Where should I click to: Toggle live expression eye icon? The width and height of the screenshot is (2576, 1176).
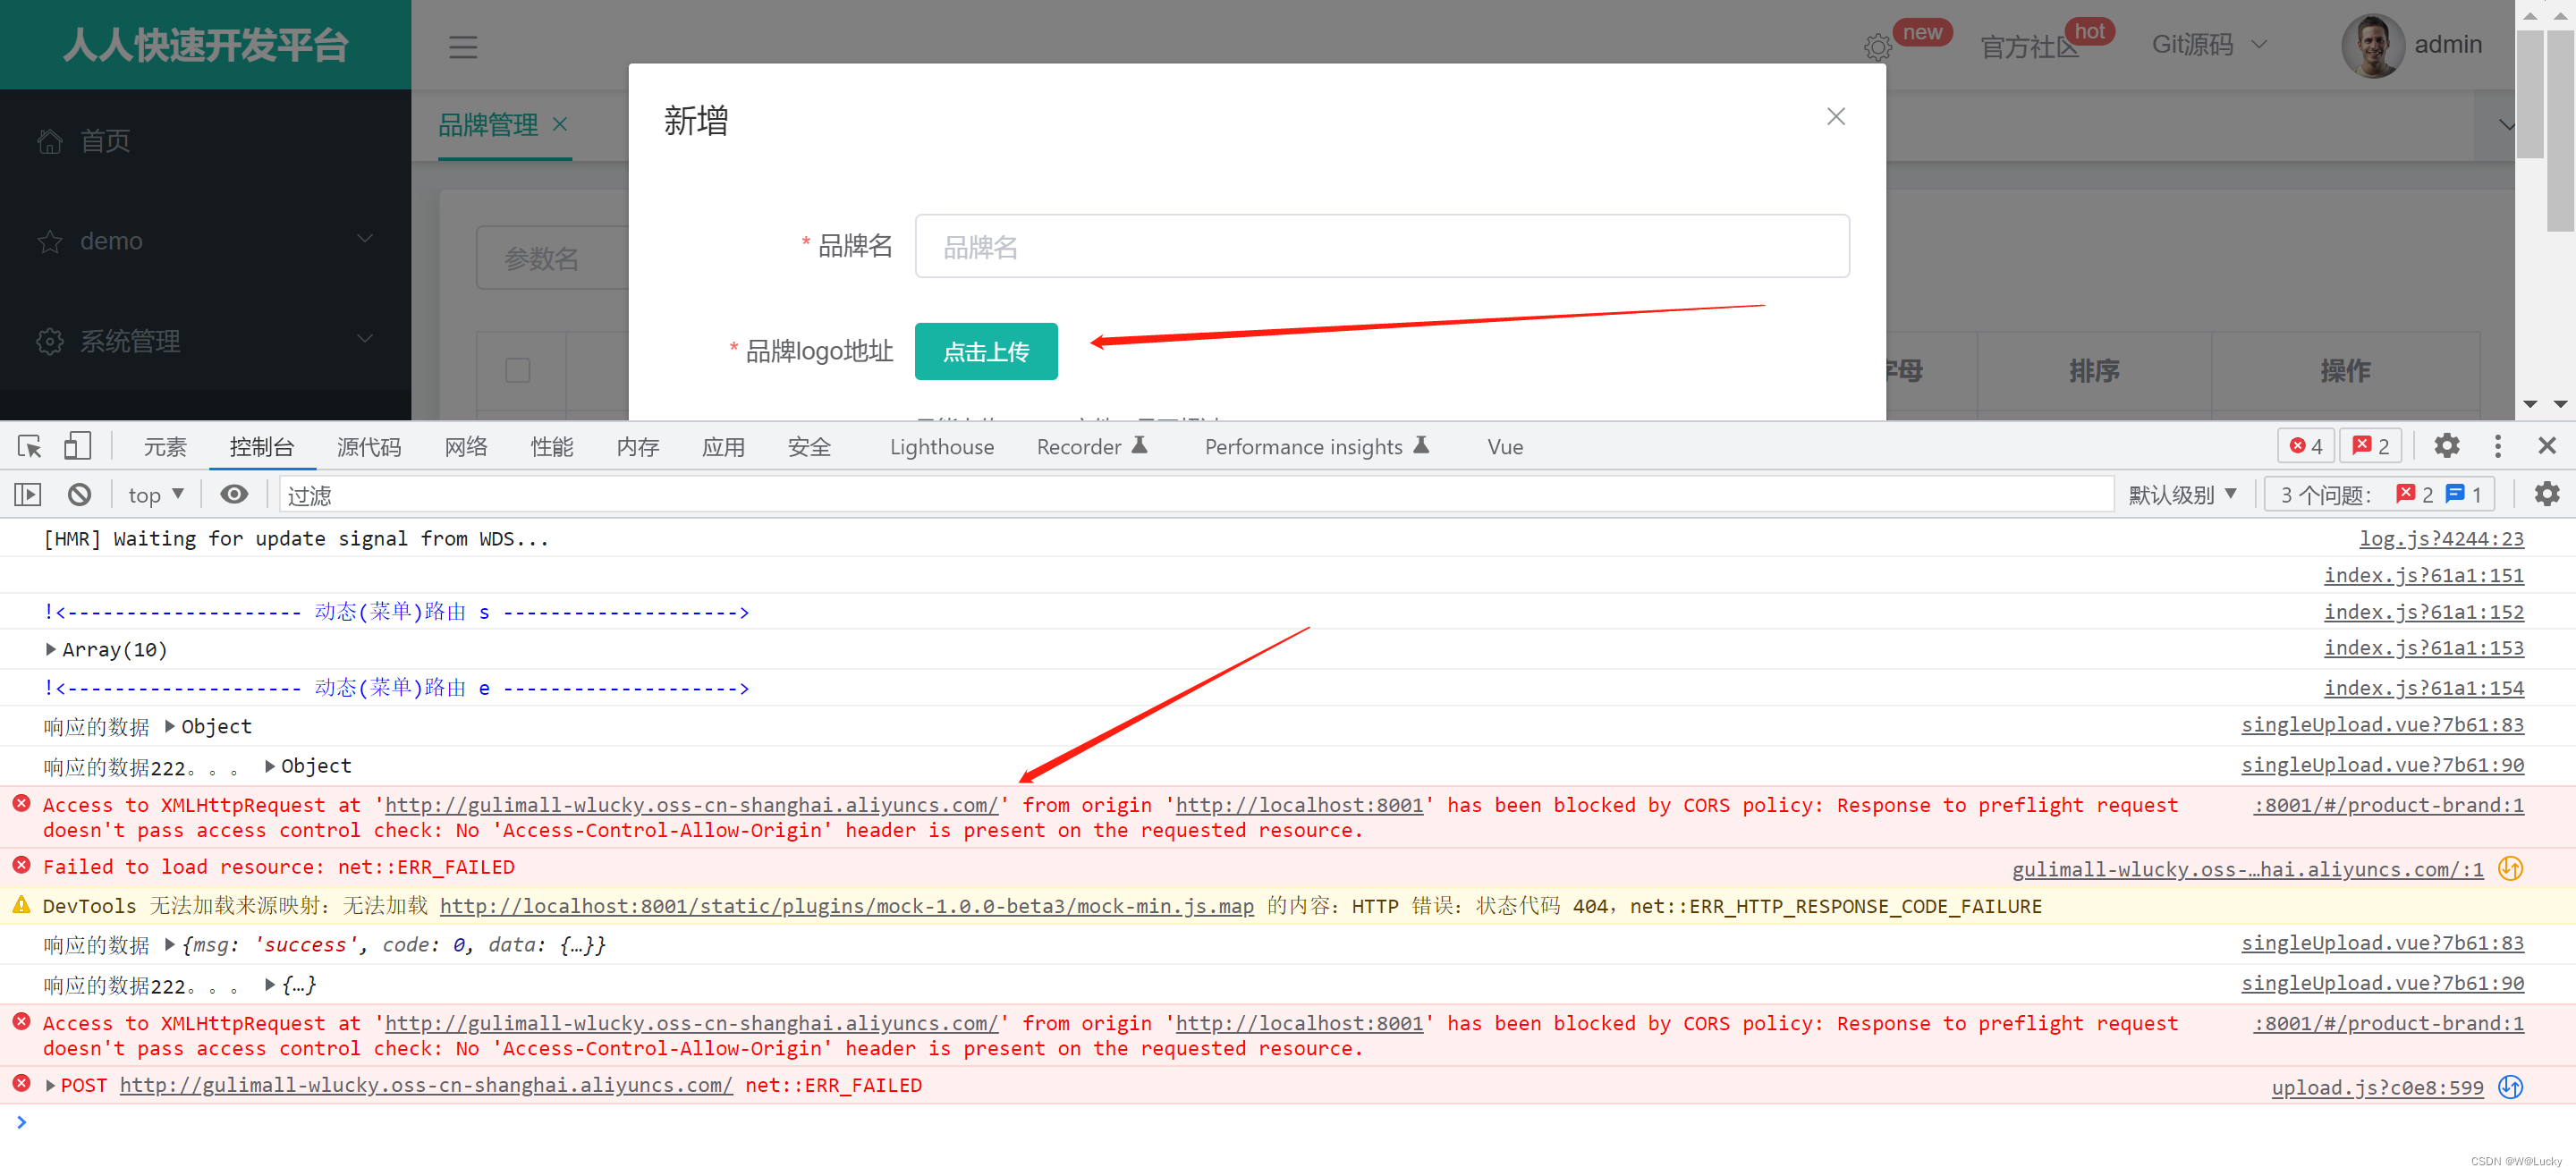pos(234,495)
